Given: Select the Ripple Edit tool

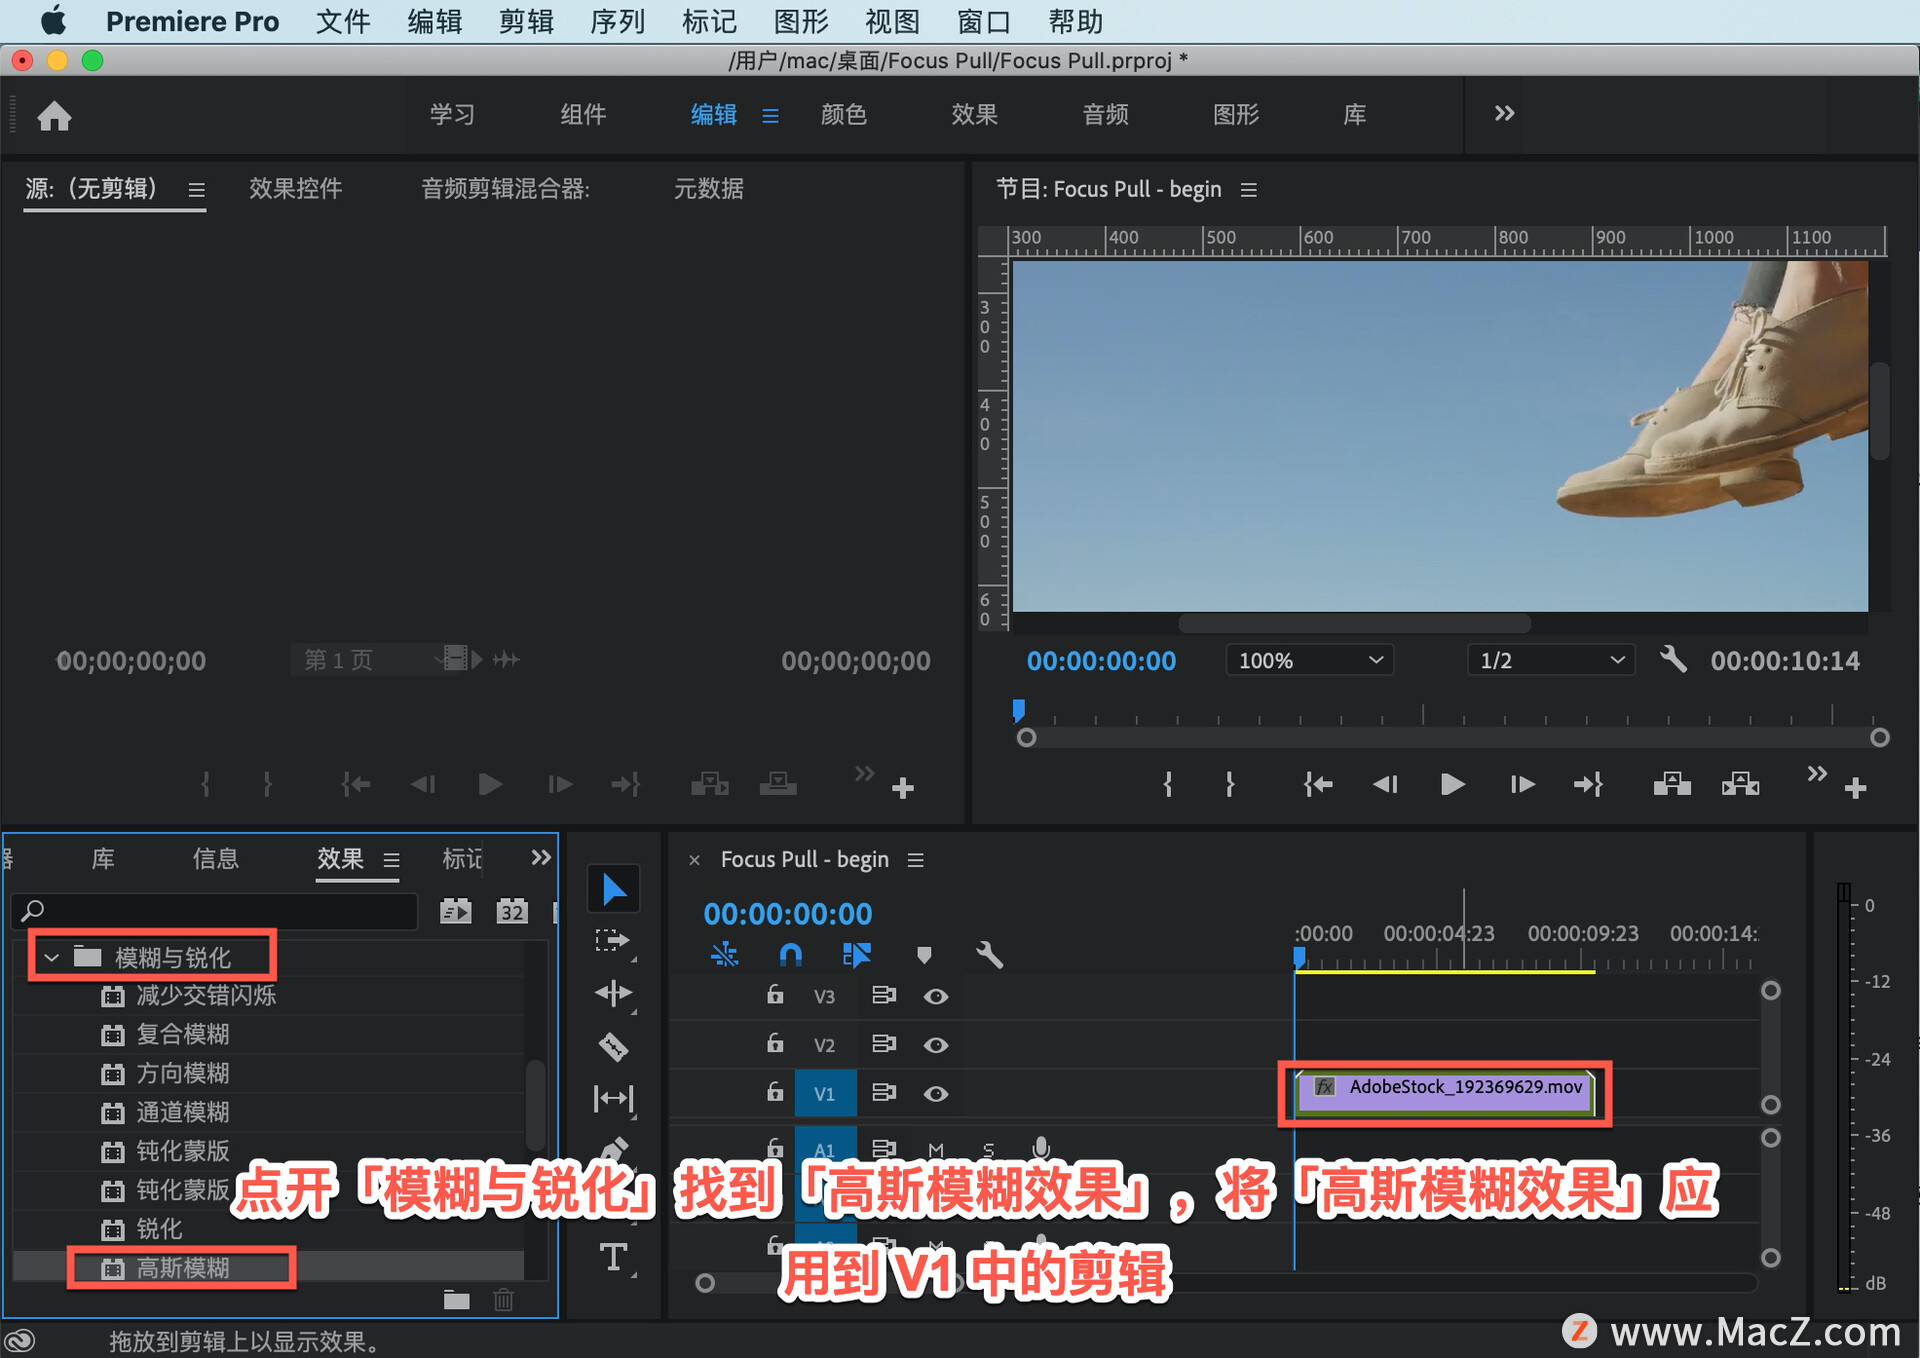Looking at the screenshot, I should point(613,993).
